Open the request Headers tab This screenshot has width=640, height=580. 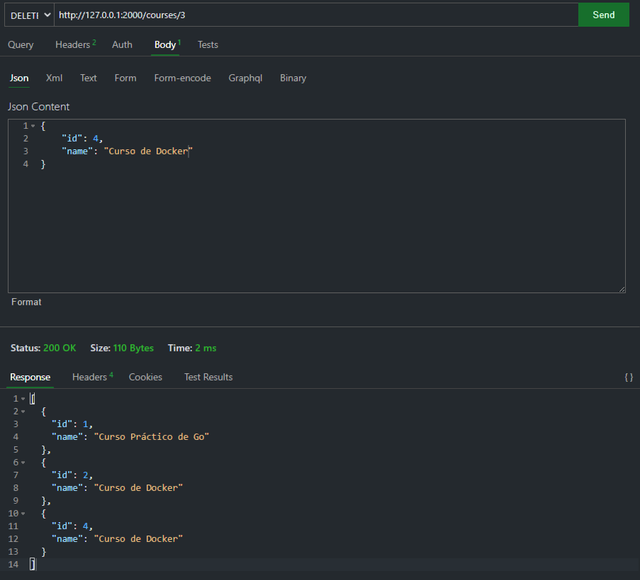pyautogui.click(x=76, y=44)
